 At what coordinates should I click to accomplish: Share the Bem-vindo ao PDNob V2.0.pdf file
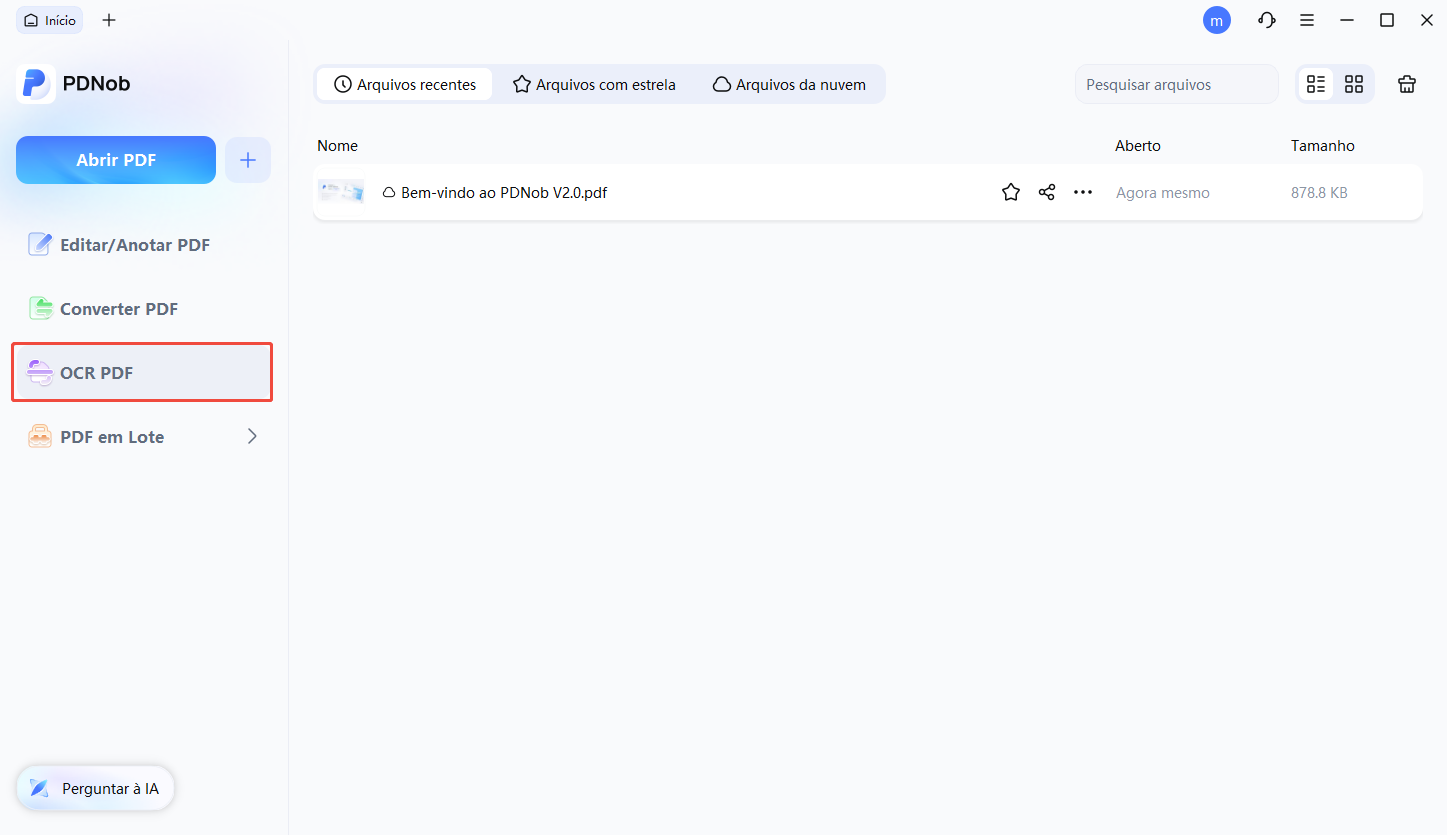pyautogui.click(x=1047, y=193)
